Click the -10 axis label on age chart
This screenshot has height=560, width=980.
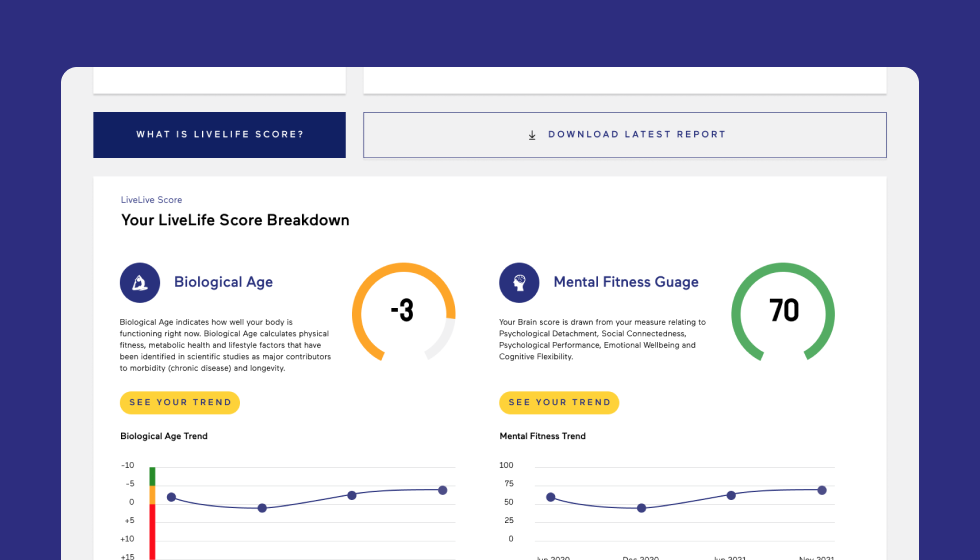[x=128, y=466]
